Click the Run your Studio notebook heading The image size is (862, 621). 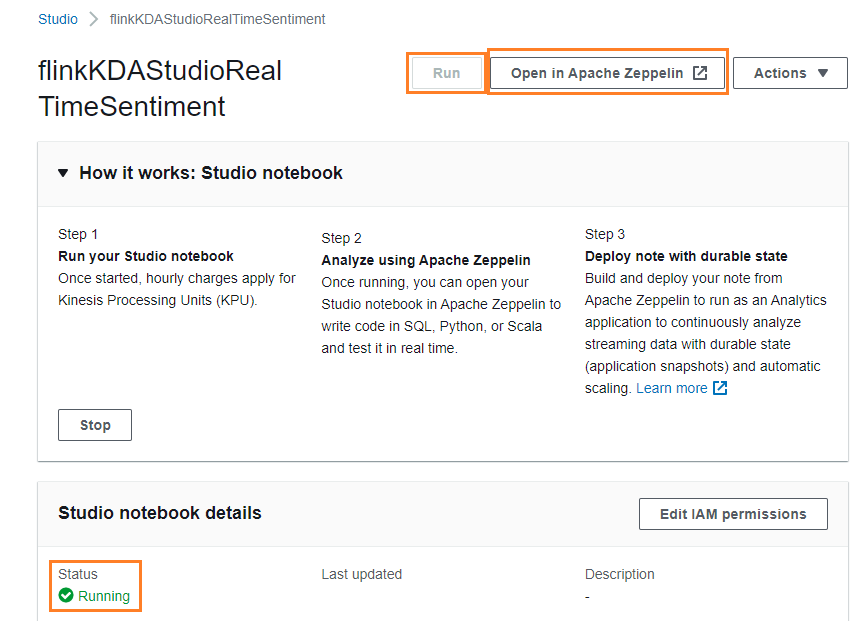point(146,256)
